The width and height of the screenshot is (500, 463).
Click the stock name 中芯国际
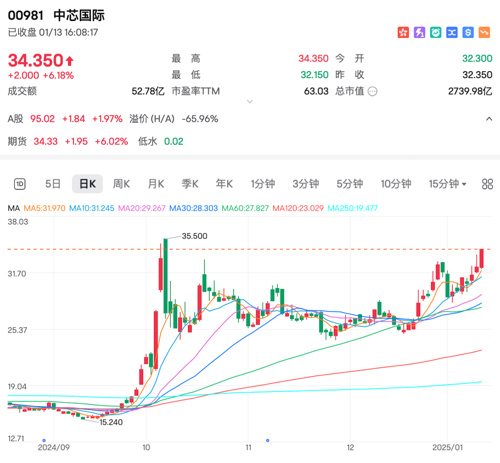pyautogui.click(x=79, y=15)
